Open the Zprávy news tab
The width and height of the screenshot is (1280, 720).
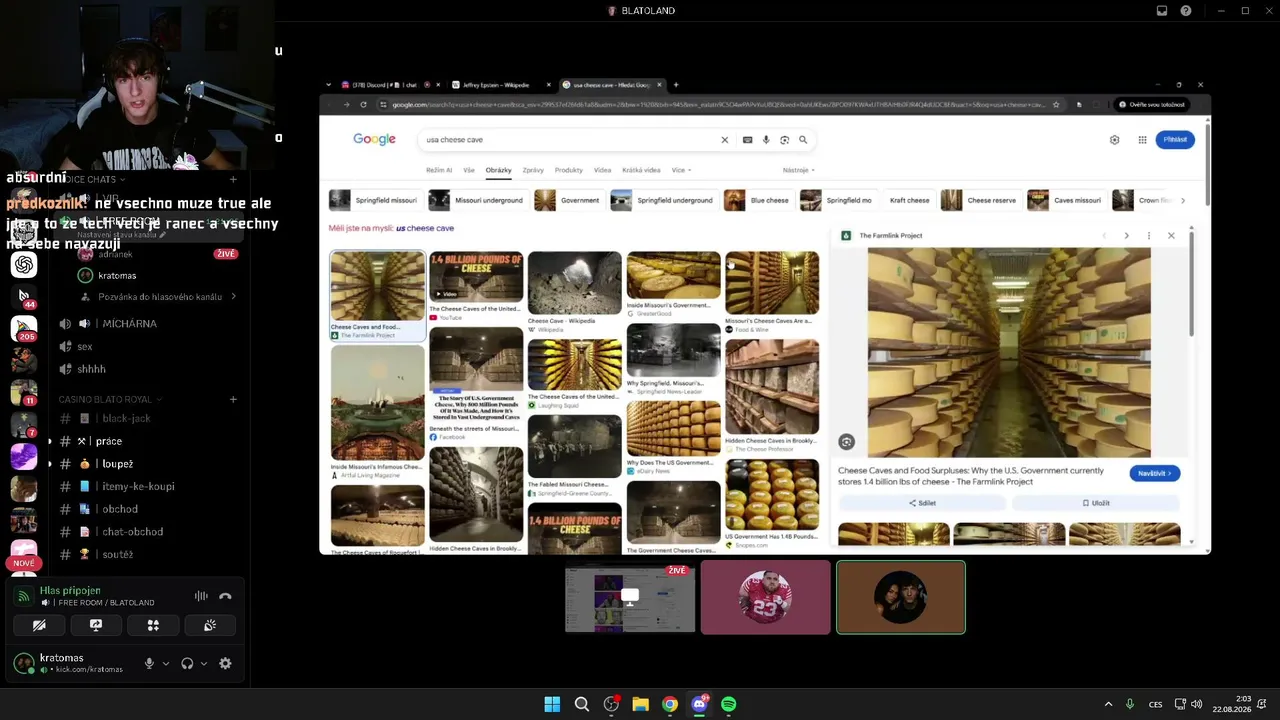pos(533,170)
